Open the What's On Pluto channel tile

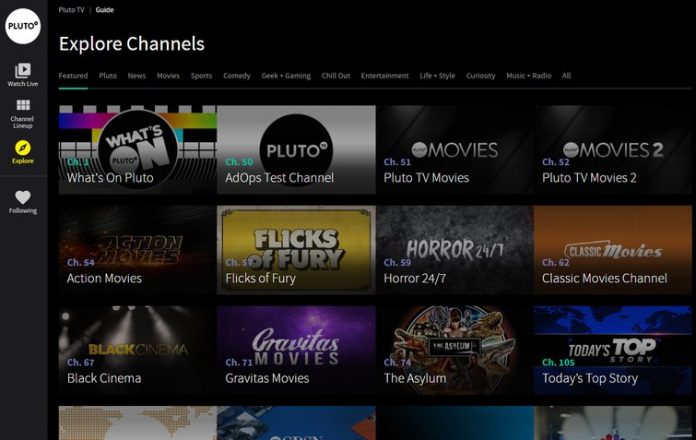tap(138, 150)
